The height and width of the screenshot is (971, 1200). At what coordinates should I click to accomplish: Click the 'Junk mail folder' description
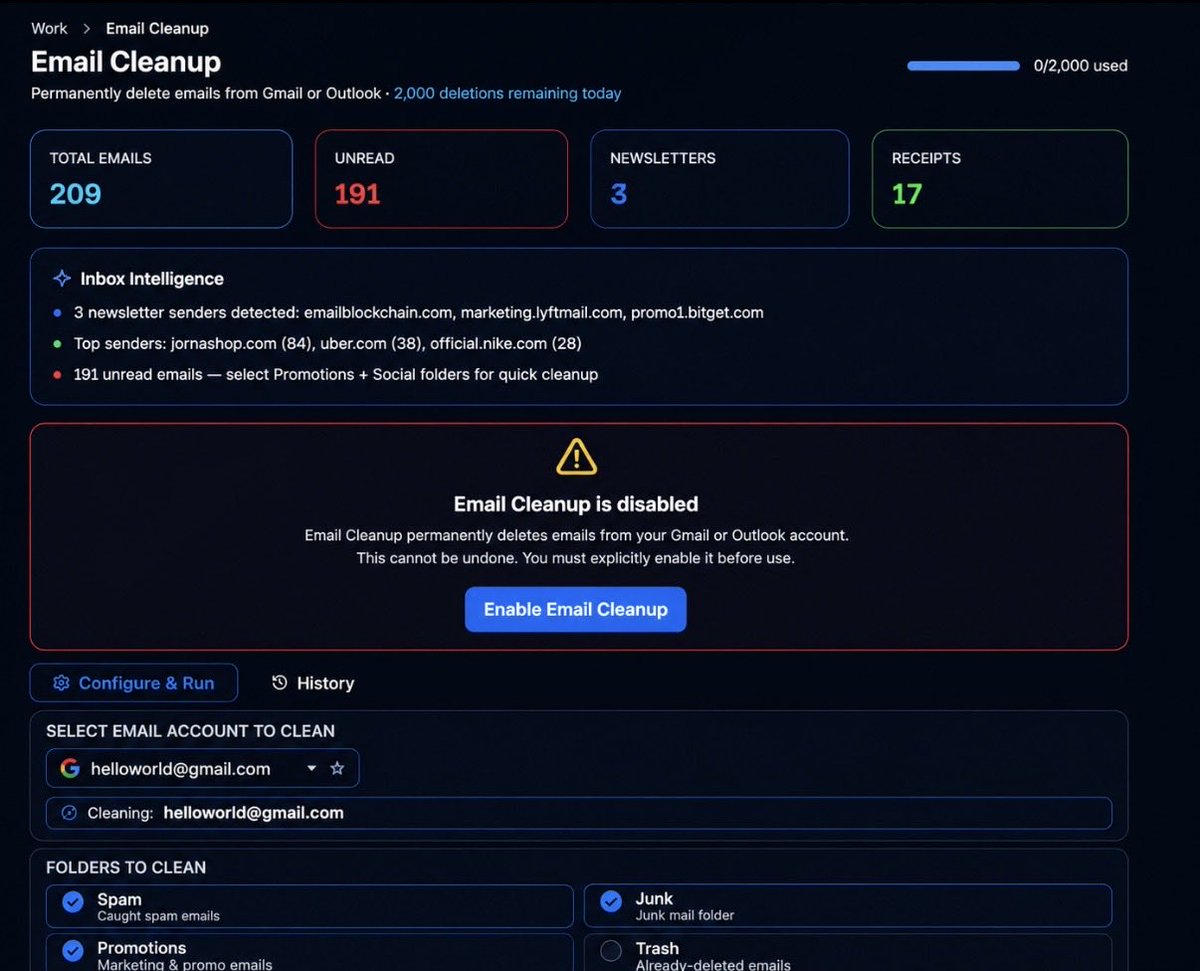[685, 915]
